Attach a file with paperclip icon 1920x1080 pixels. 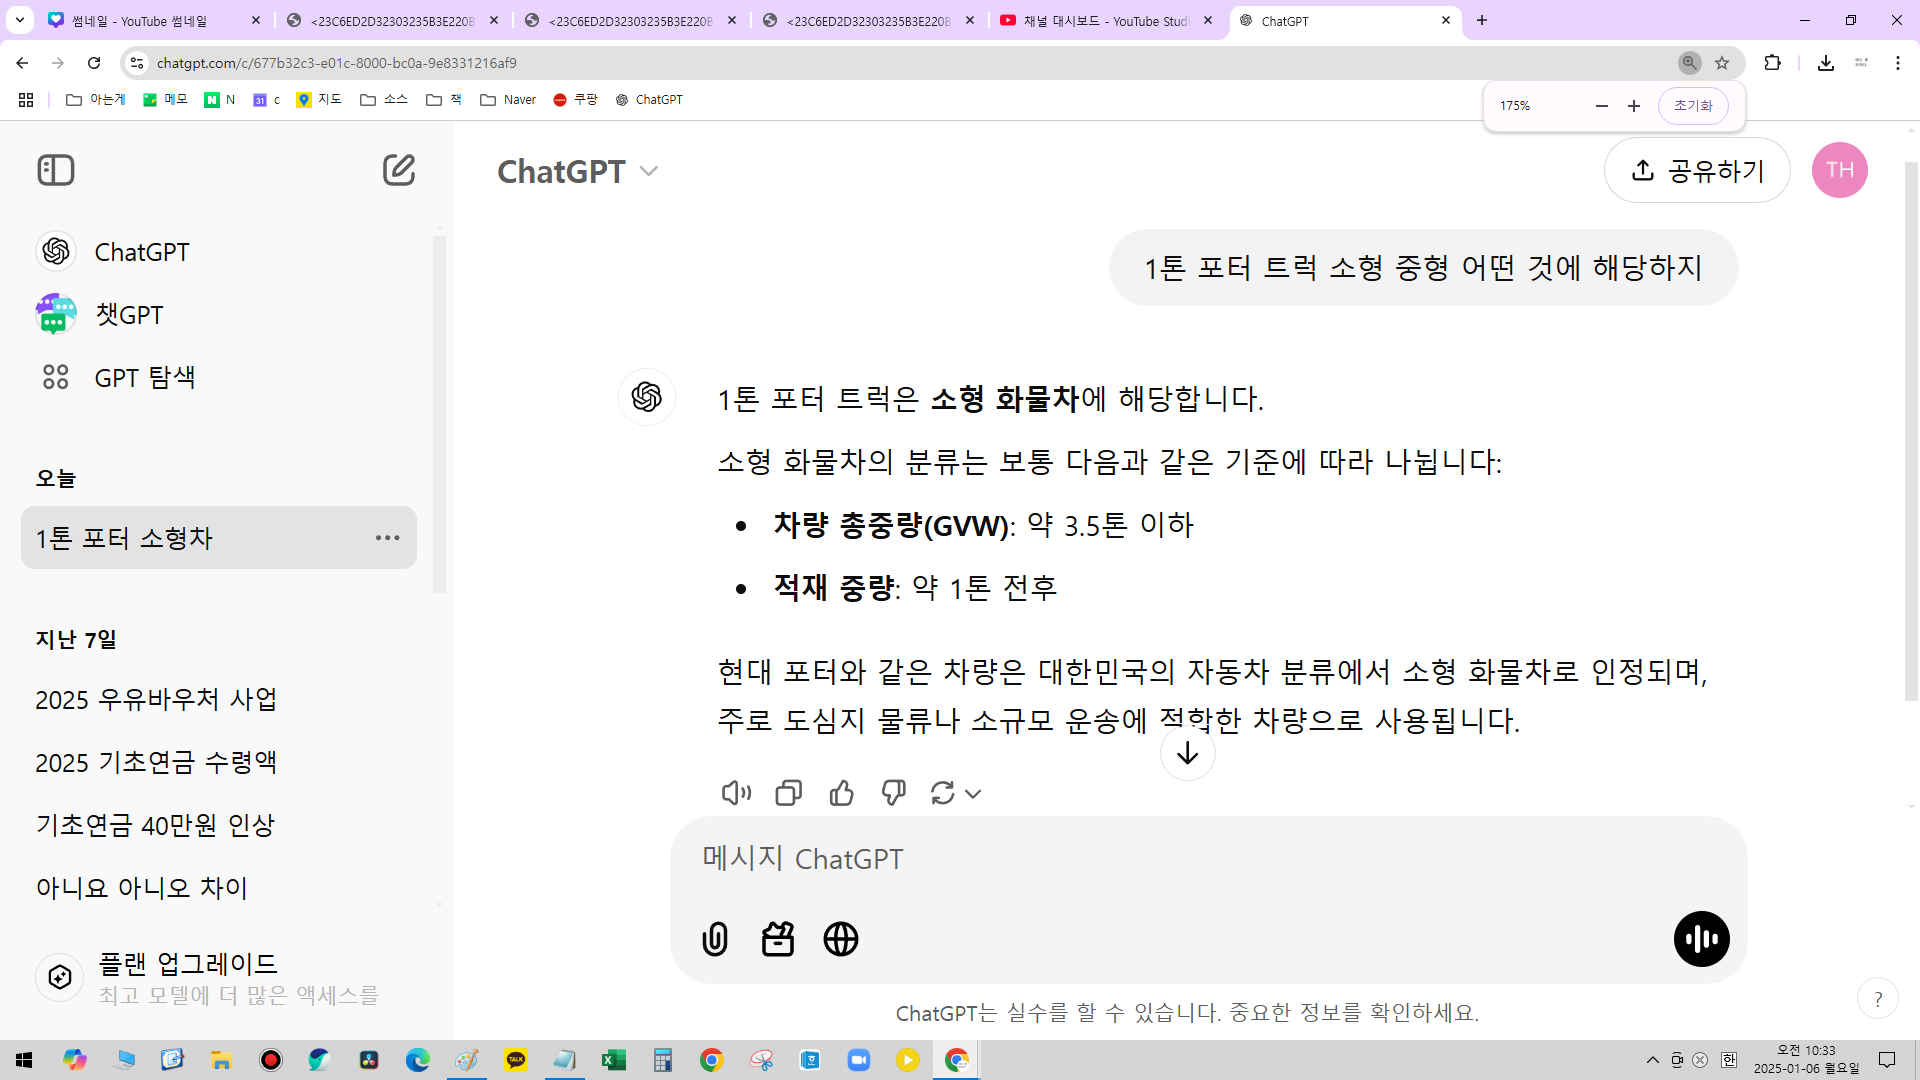pos(715,939)
